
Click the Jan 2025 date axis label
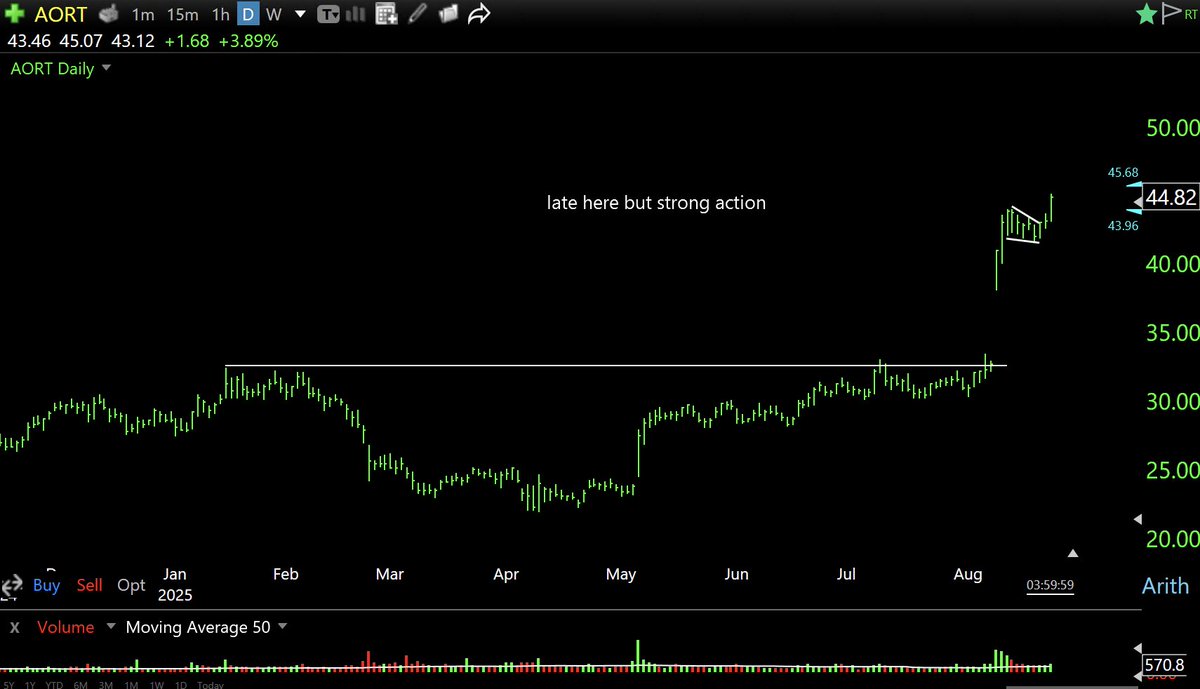pos(175,584)
